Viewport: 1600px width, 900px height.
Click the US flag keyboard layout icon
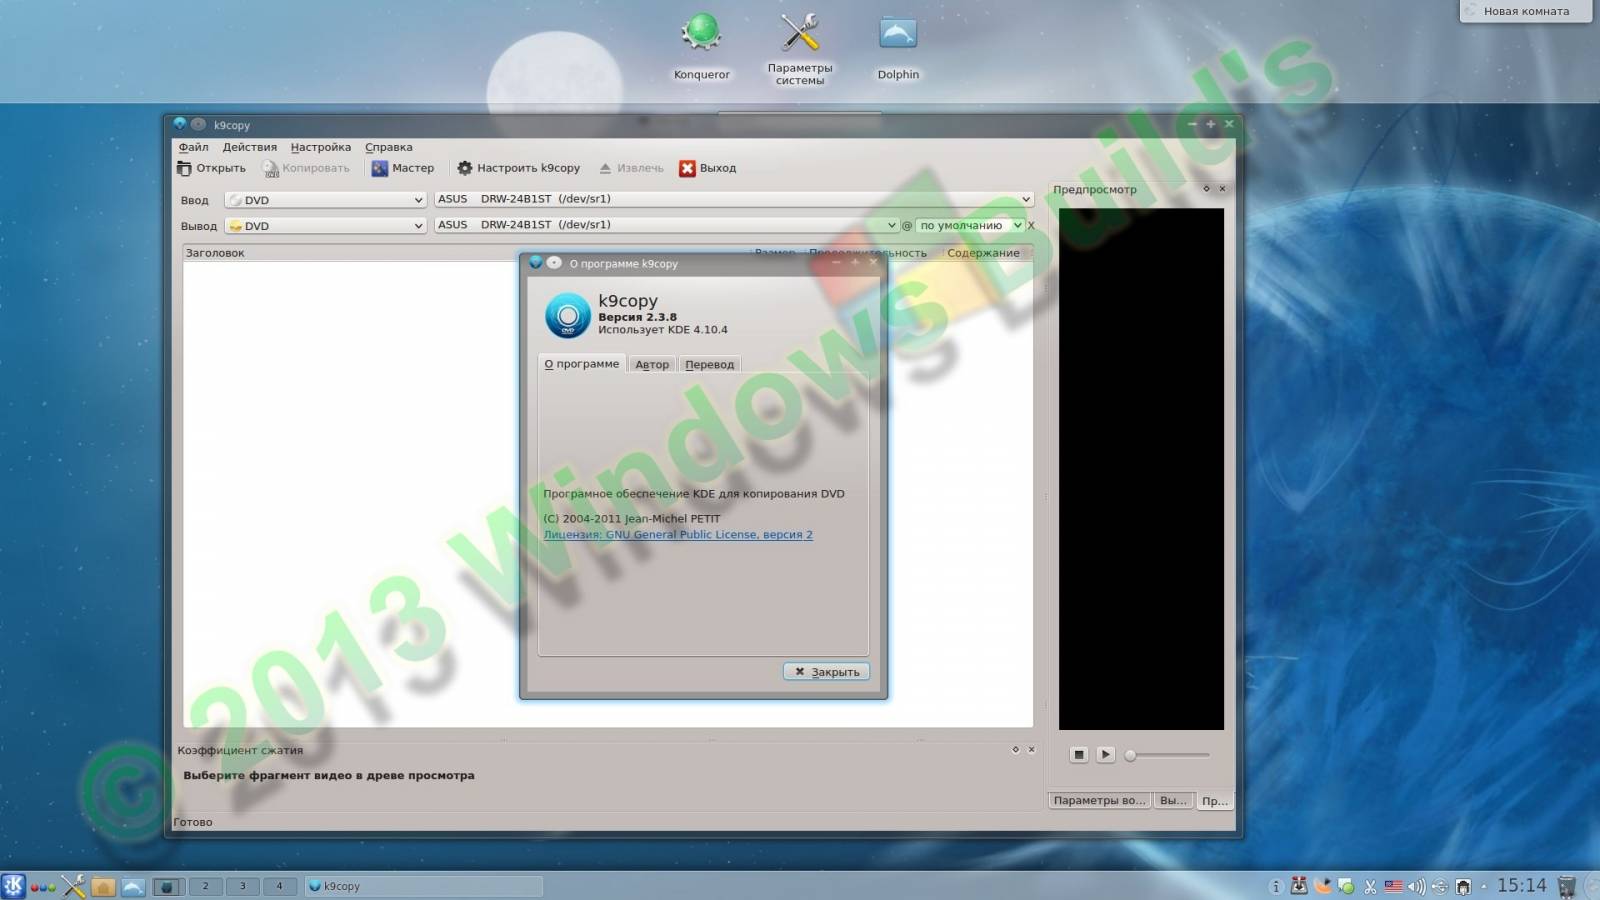pyautogui.click(x=1393, y=886)
